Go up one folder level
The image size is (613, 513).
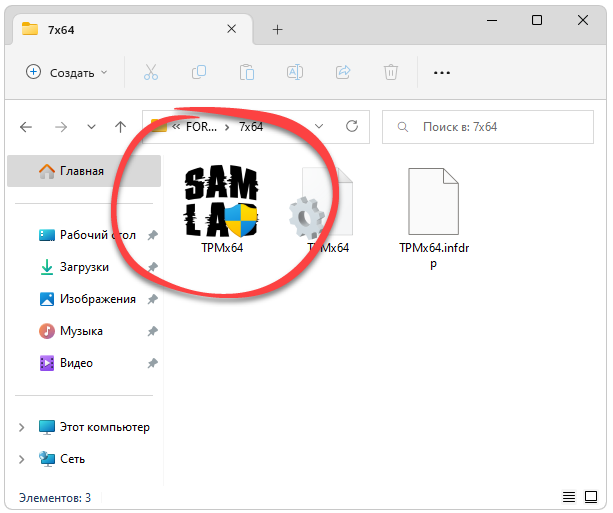120,127
